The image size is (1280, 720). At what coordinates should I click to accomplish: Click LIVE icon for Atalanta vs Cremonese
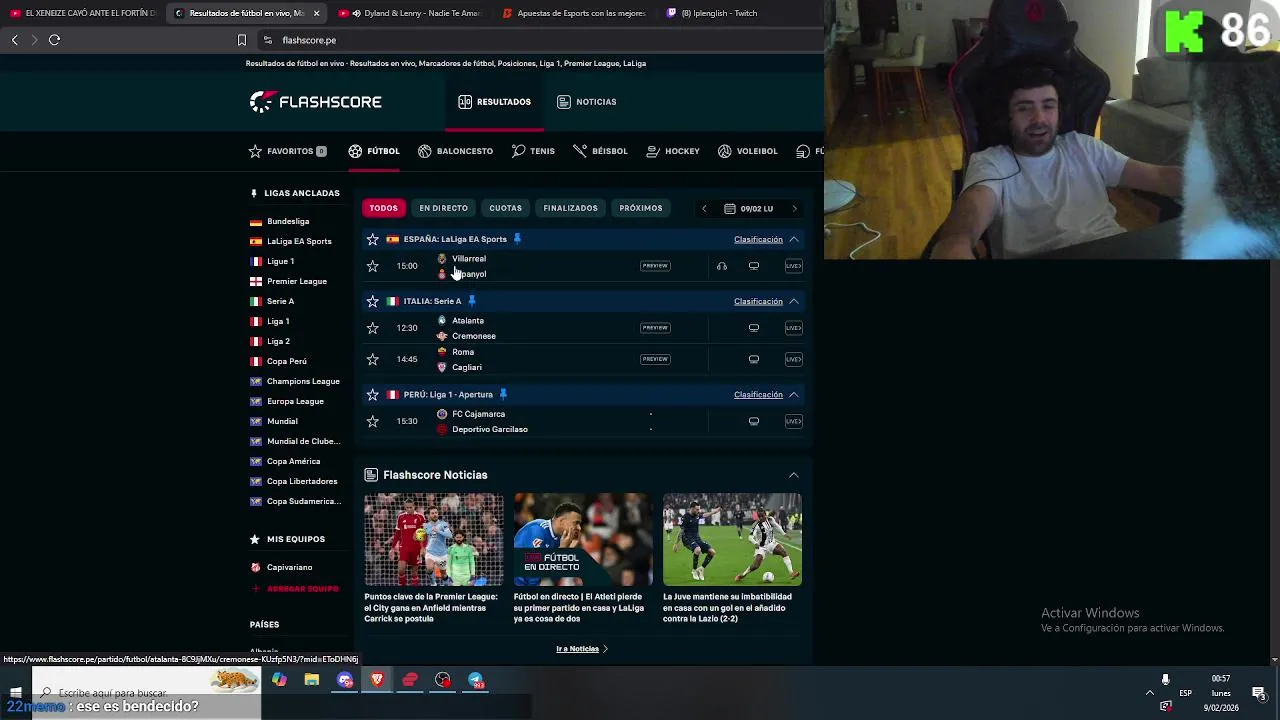(x=793, y=328)
